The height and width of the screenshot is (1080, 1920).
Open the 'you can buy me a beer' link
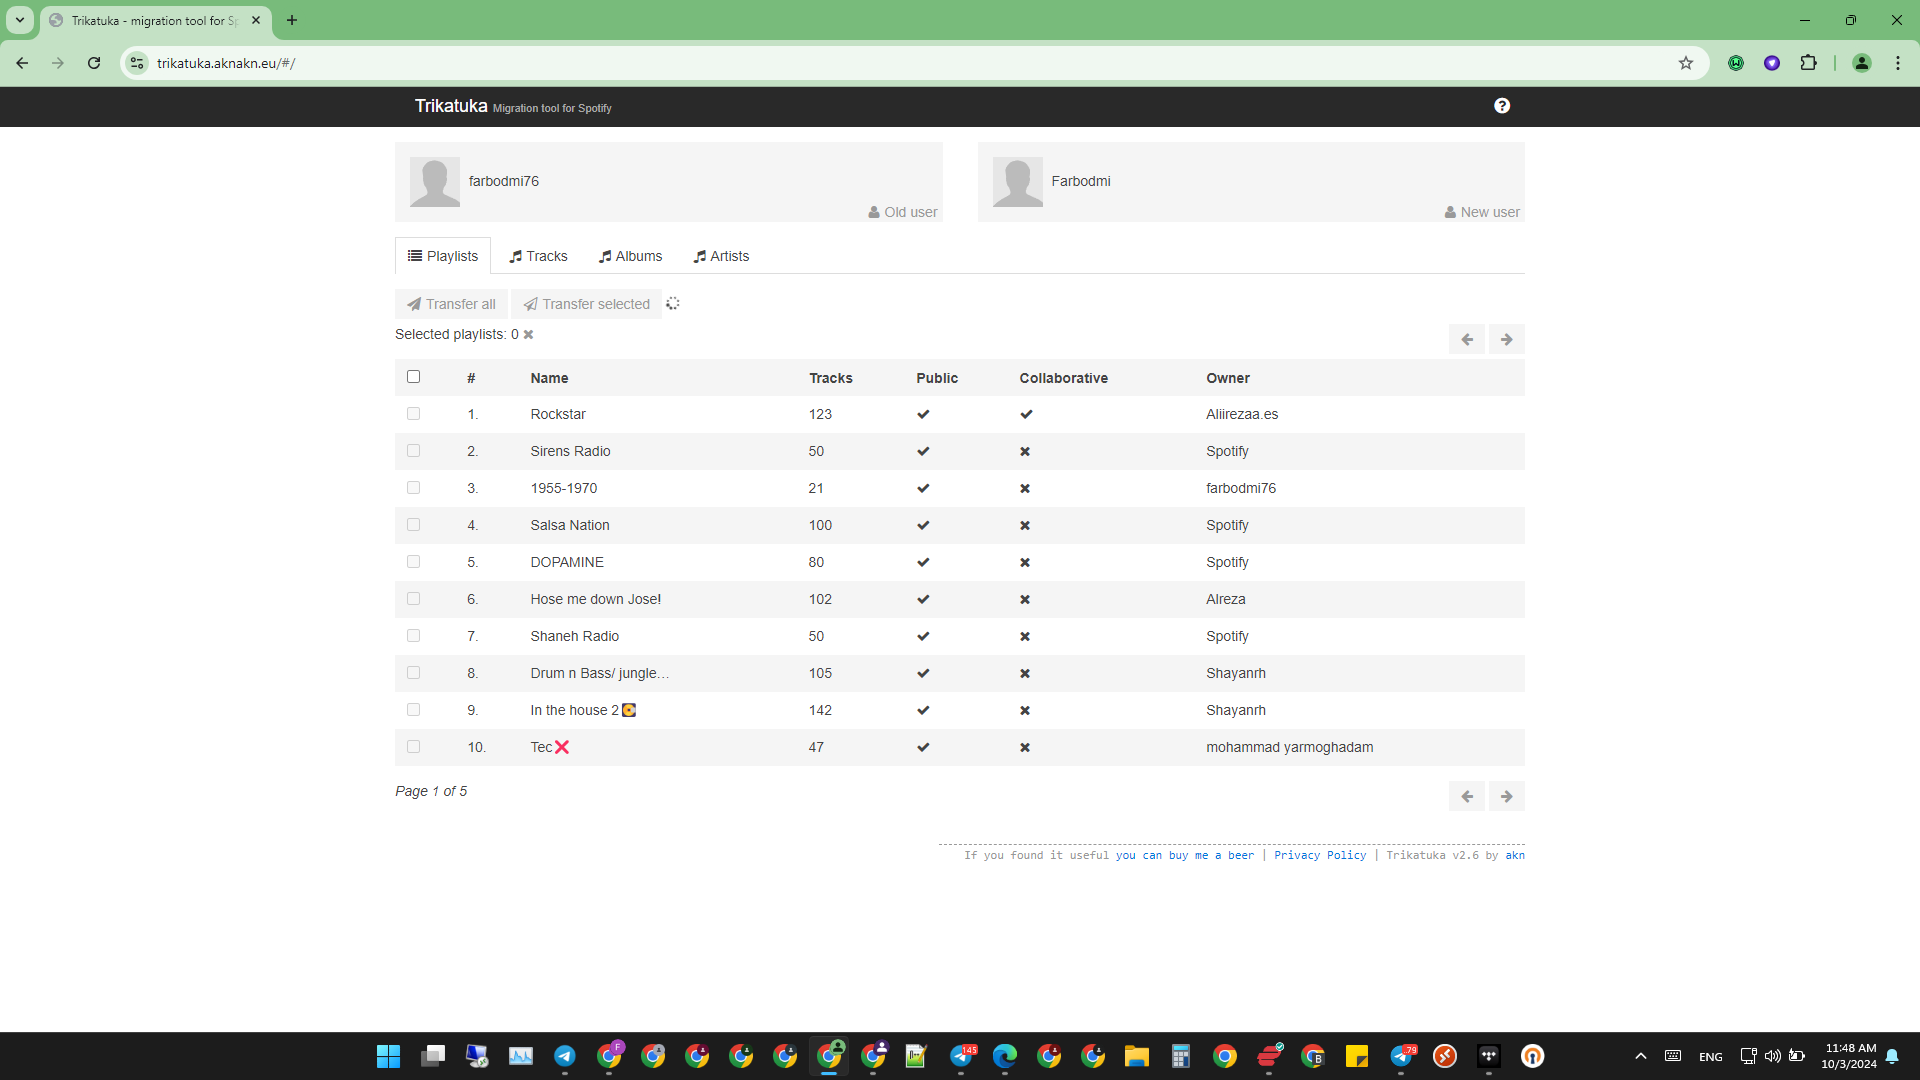[x=1185, y=856]
